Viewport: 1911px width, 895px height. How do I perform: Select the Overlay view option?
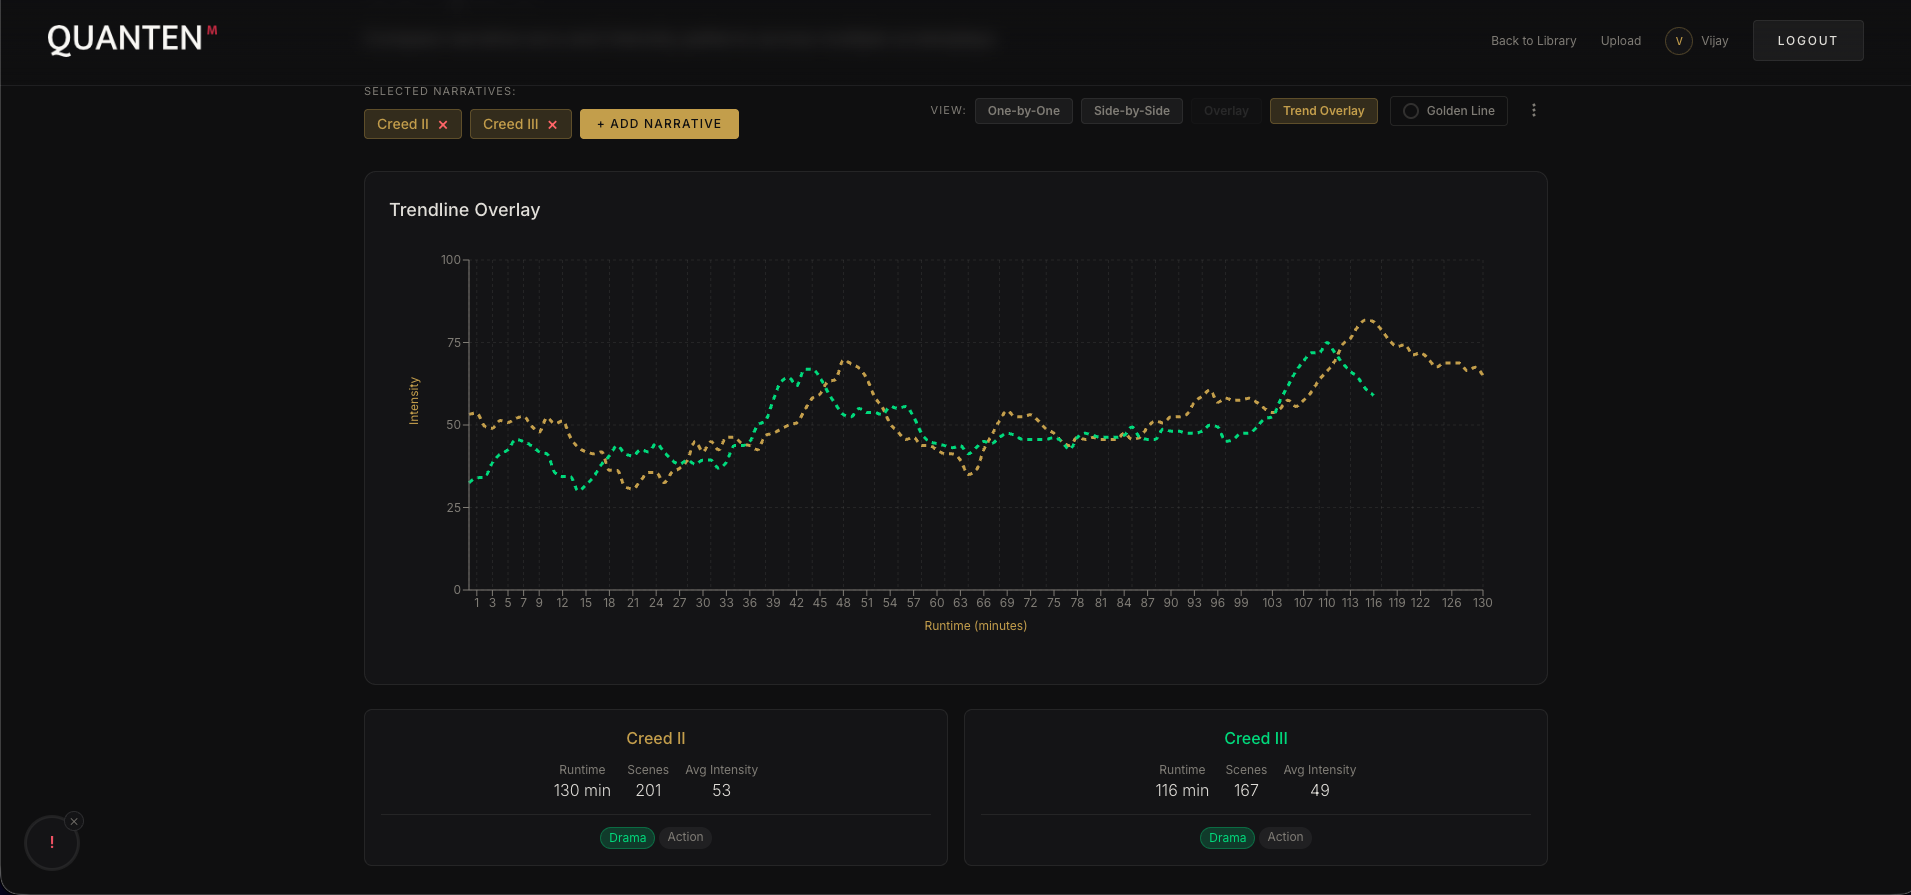1226,111
